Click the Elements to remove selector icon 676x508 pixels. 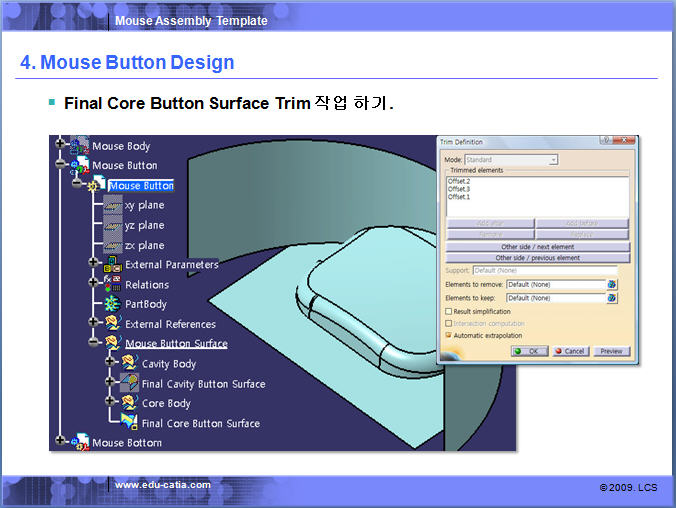[x=612, y=284]
